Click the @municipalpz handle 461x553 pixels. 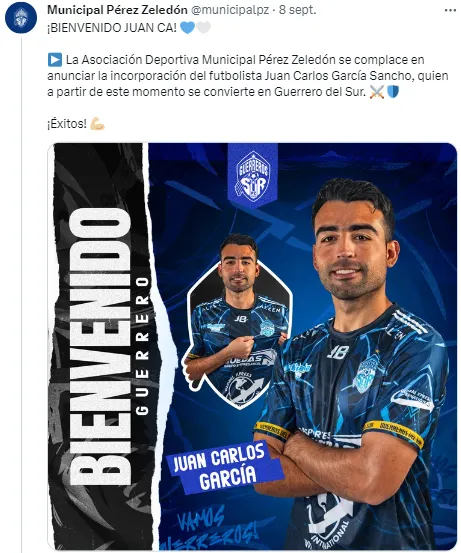tap(230, 10)
